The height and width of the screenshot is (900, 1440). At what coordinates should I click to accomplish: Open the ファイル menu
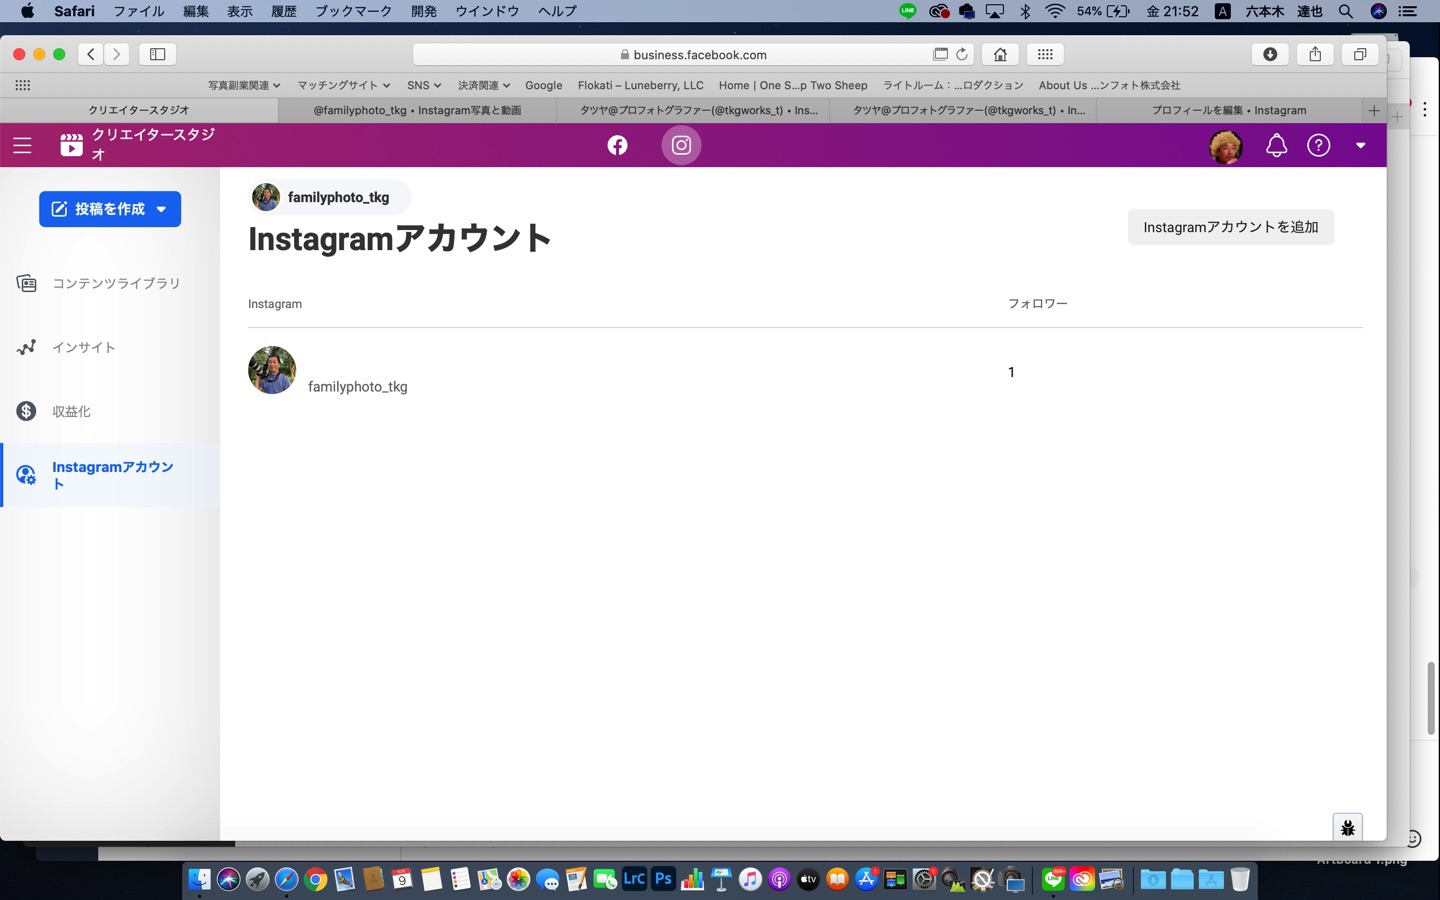coord(139,11)
